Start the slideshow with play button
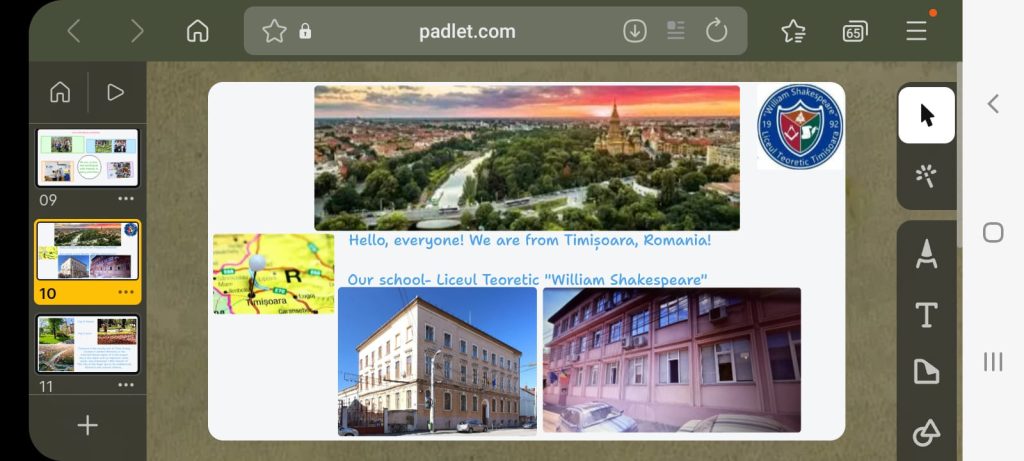The image size is (1024, 461). coord(116,92)
